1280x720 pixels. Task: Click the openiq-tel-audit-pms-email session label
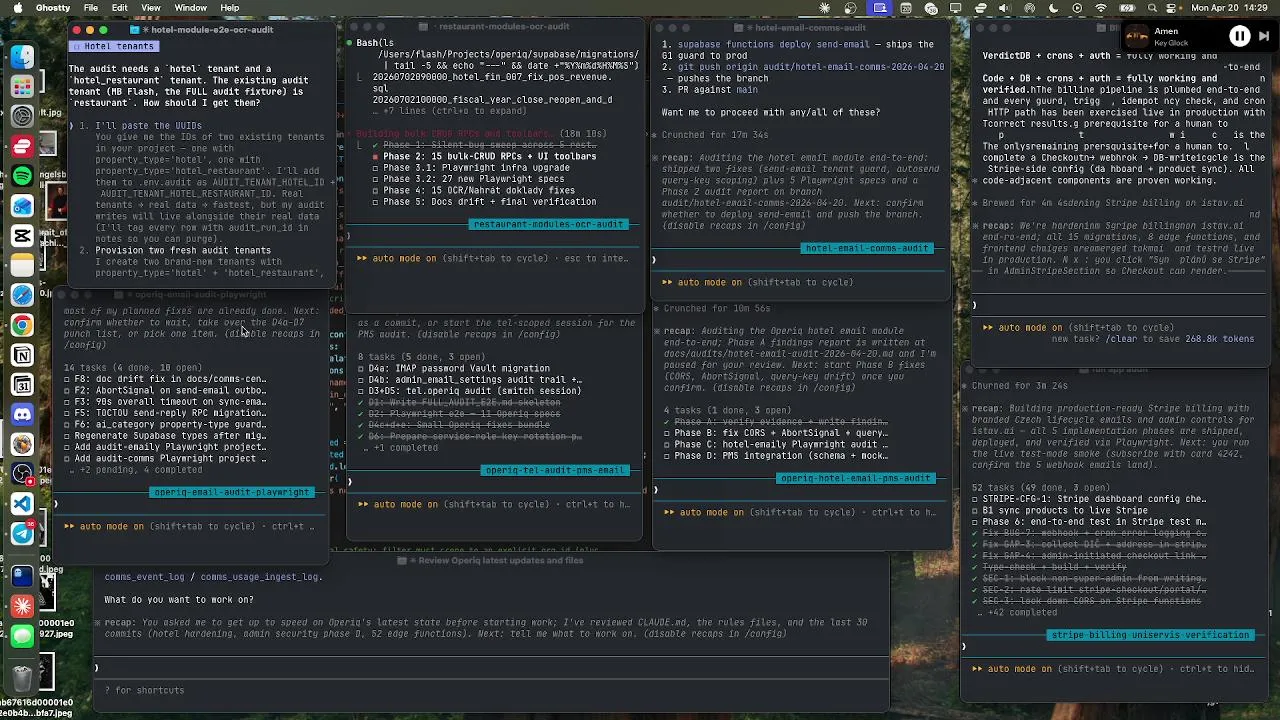(x=556, y=470)
